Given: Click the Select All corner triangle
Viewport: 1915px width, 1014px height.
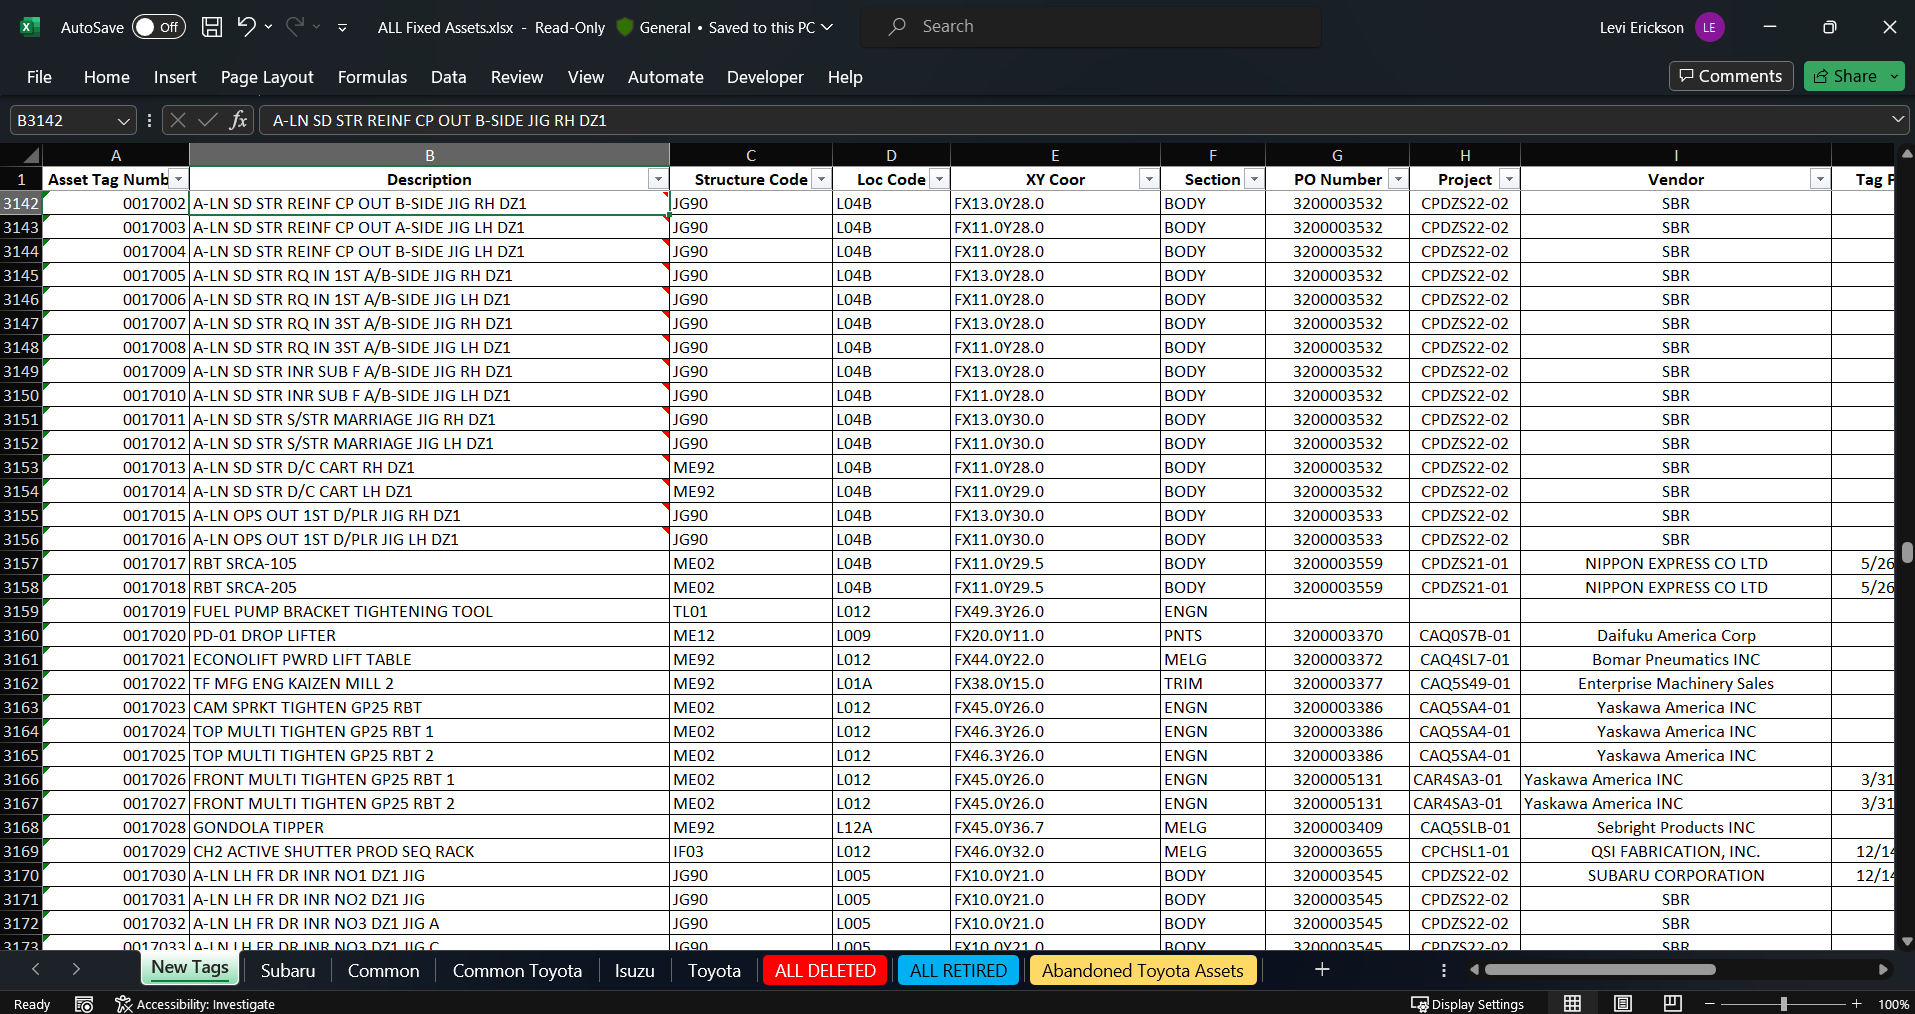Looking at the screenshot, I should click(30, 155).
